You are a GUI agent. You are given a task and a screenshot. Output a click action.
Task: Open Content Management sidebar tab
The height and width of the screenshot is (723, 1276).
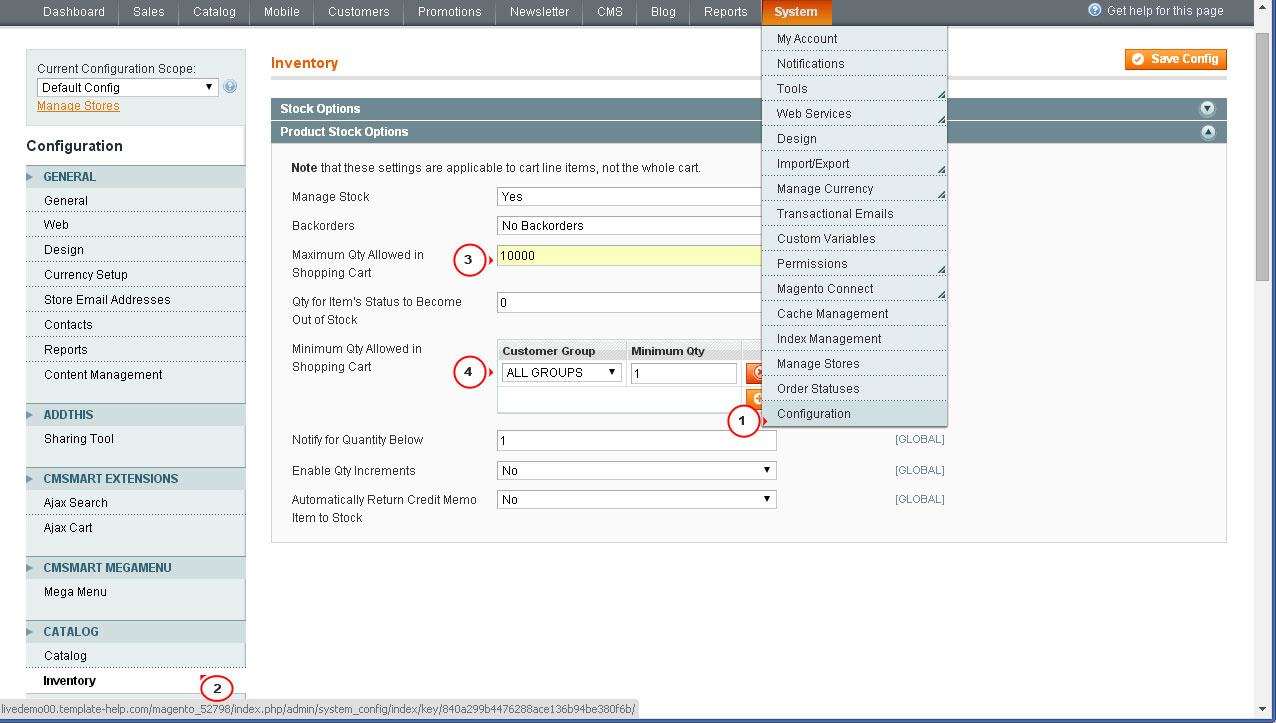coord(135,375)
